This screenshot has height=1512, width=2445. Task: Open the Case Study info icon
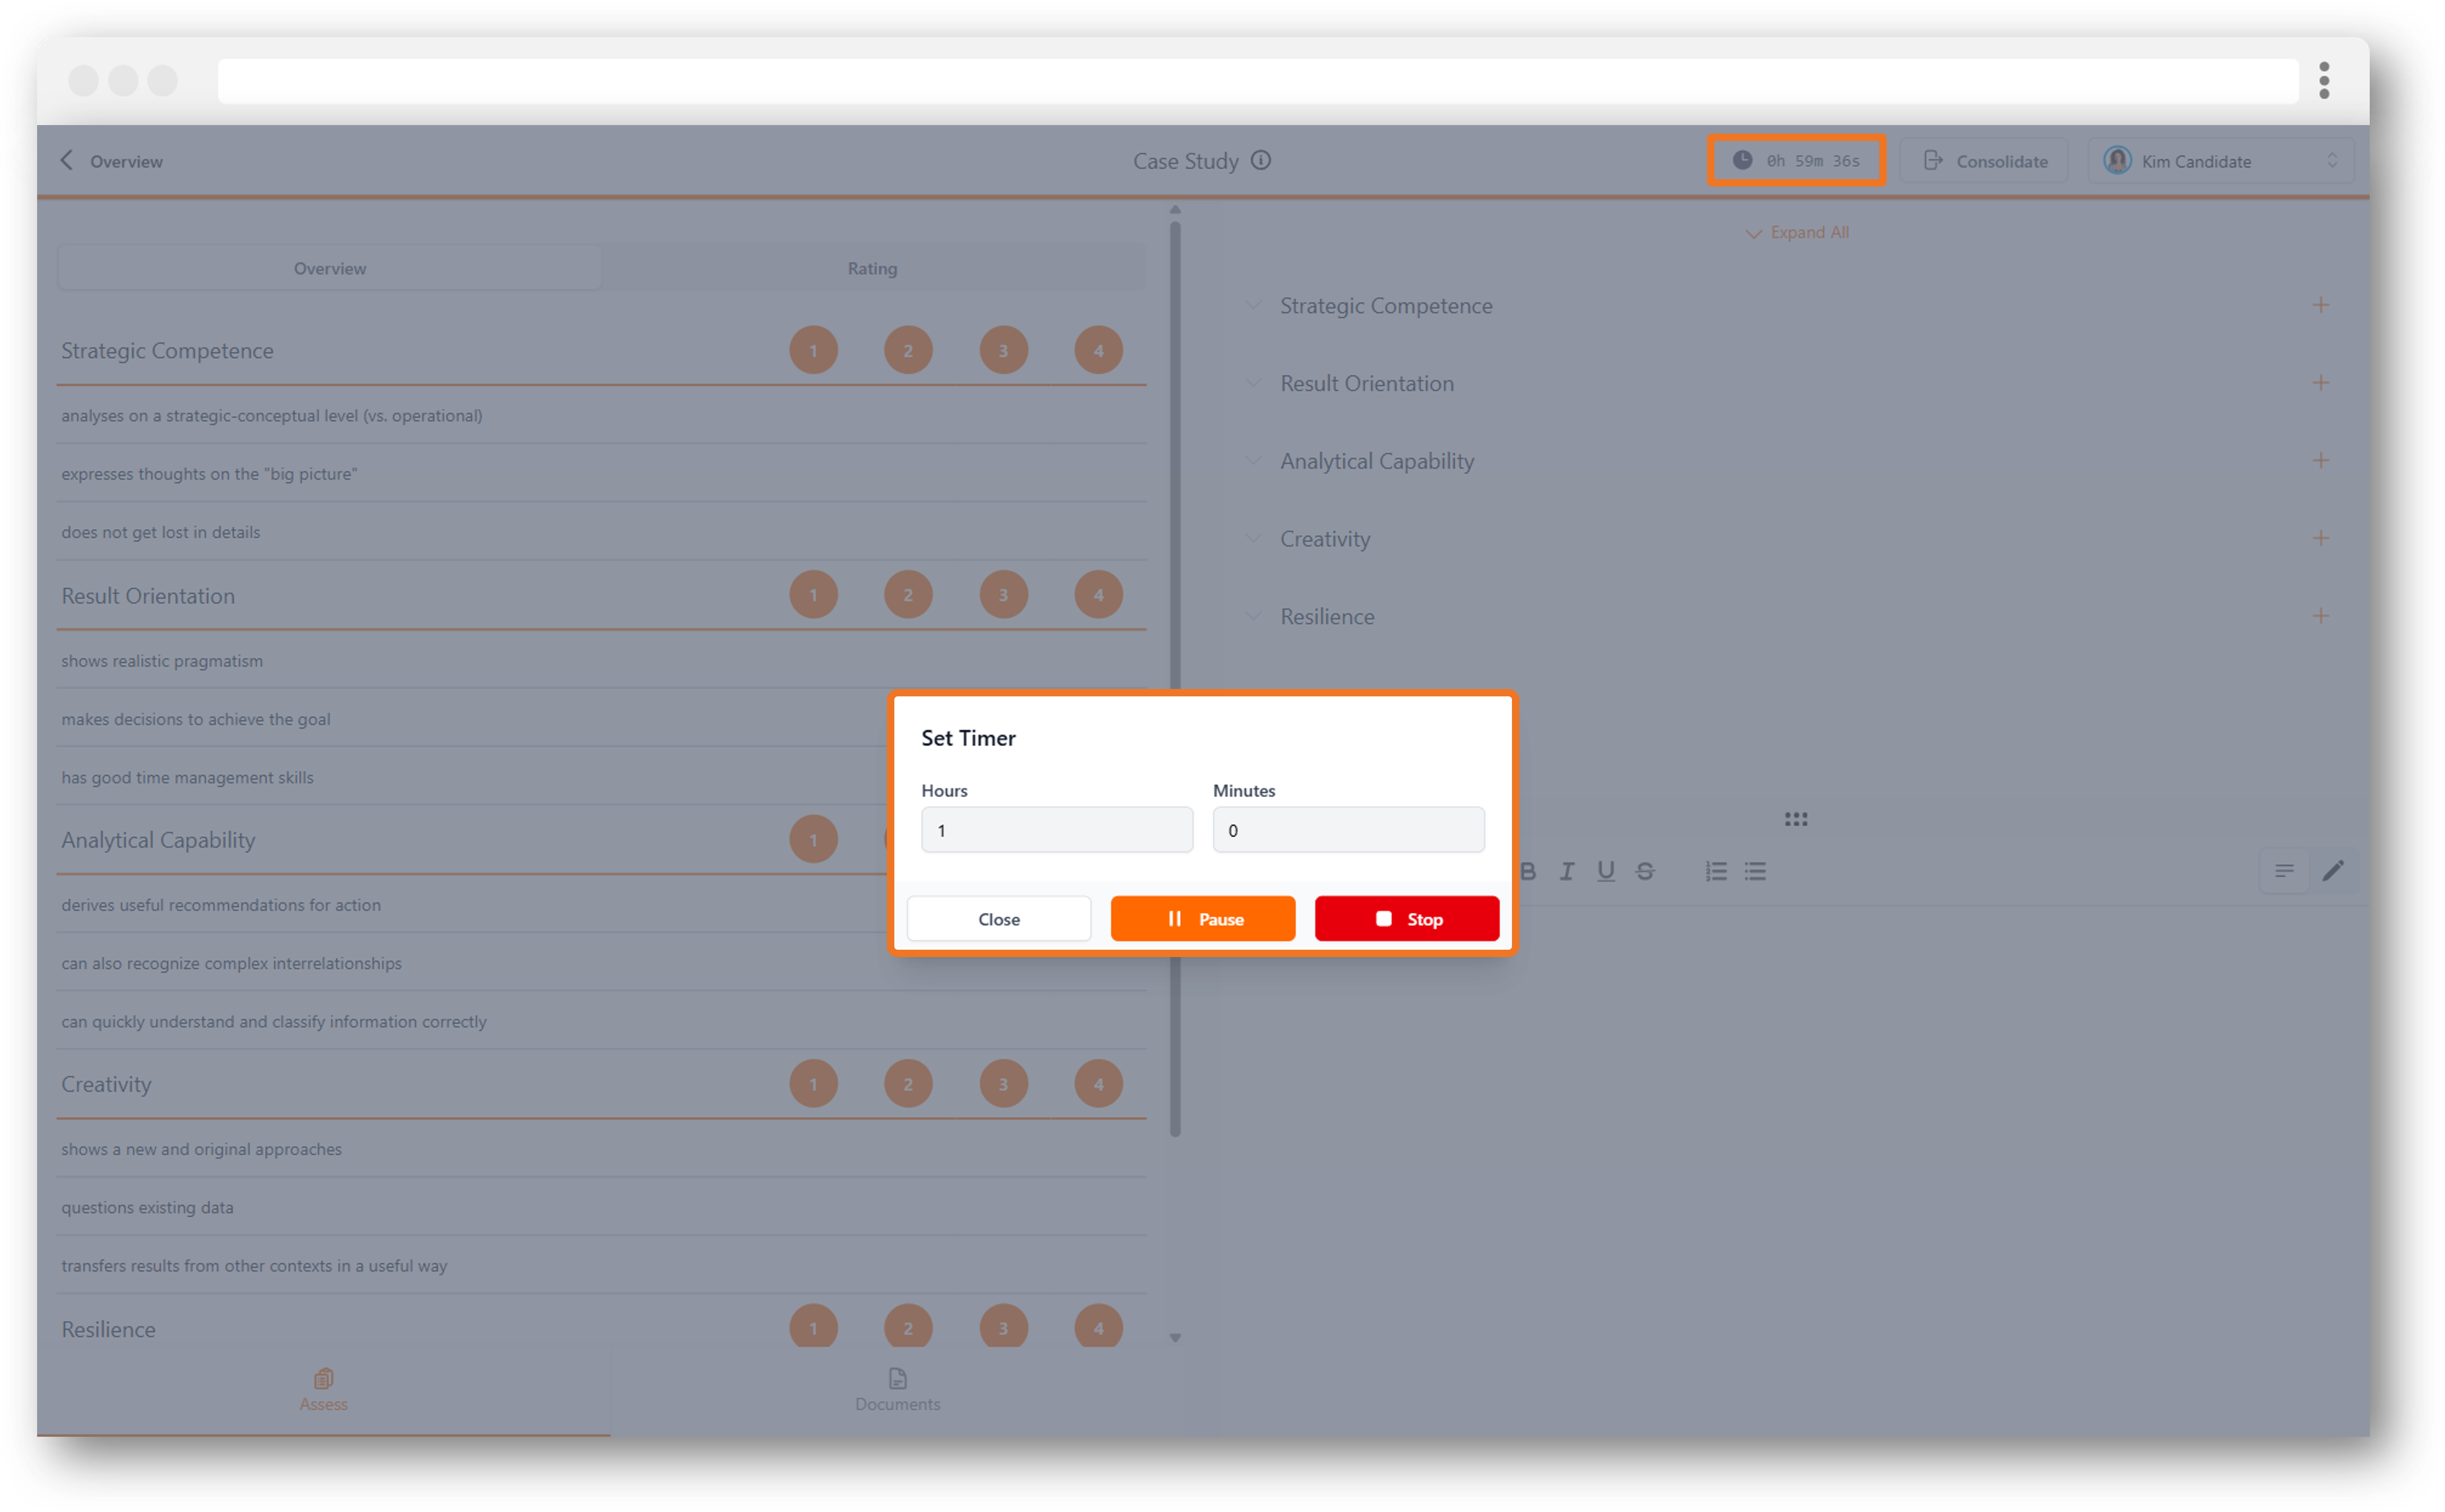pos(1261,160)
